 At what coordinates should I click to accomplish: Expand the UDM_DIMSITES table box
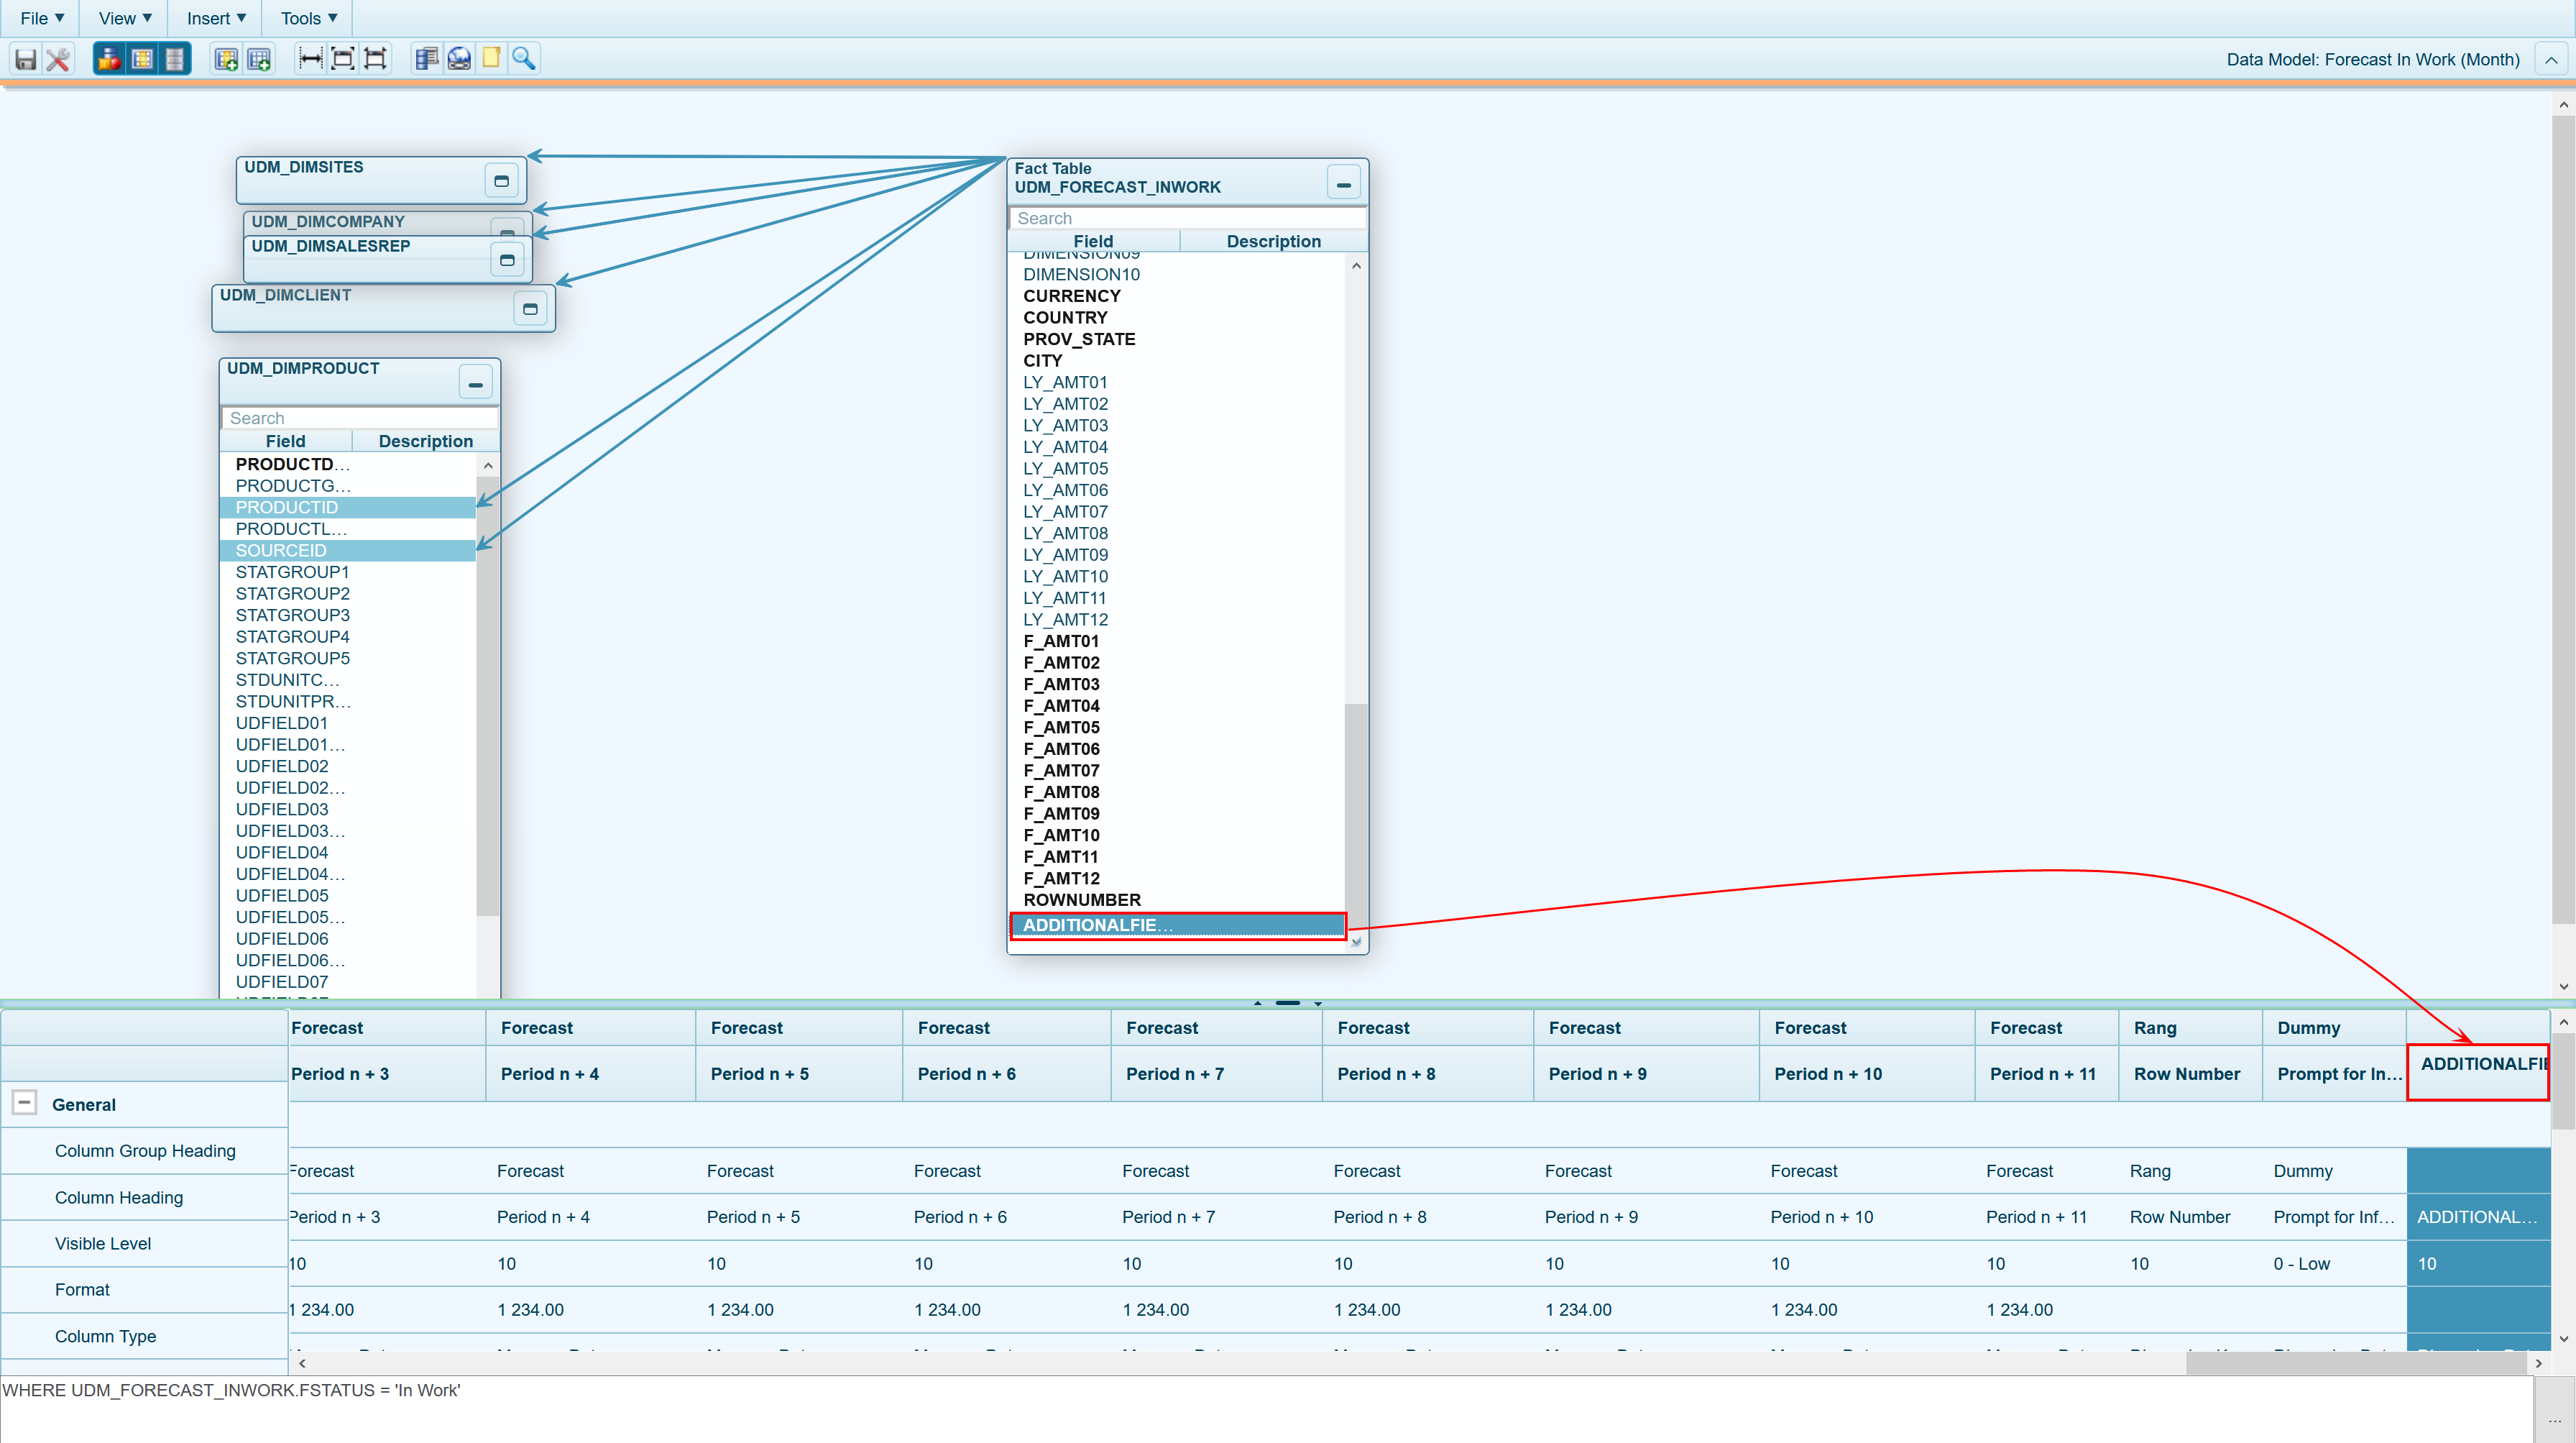click(x=501, y=181)
